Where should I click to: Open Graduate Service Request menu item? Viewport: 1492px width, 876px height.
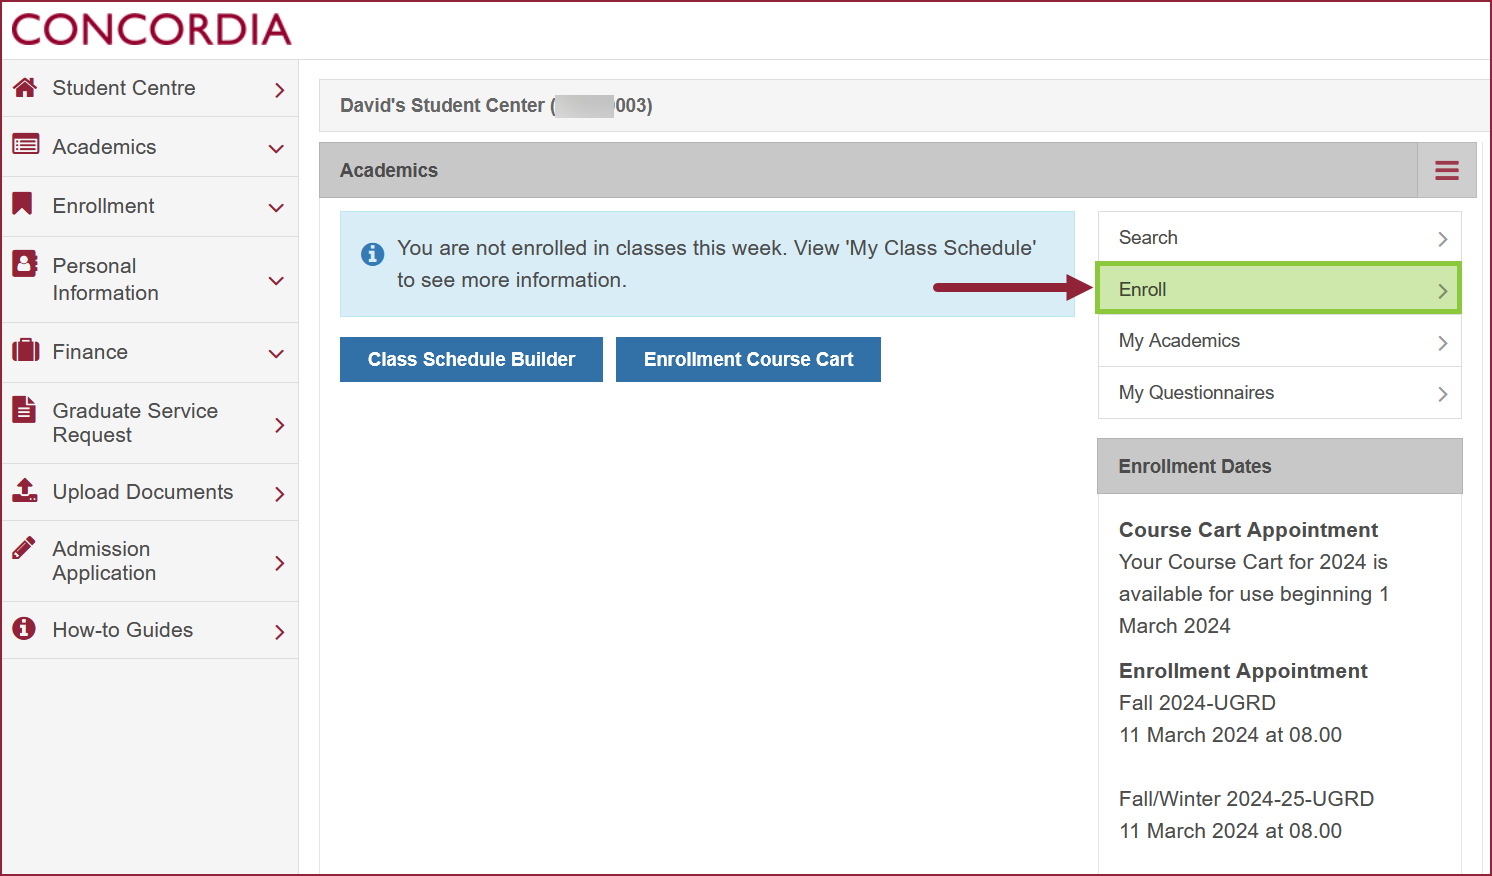[x=150, y=423]
